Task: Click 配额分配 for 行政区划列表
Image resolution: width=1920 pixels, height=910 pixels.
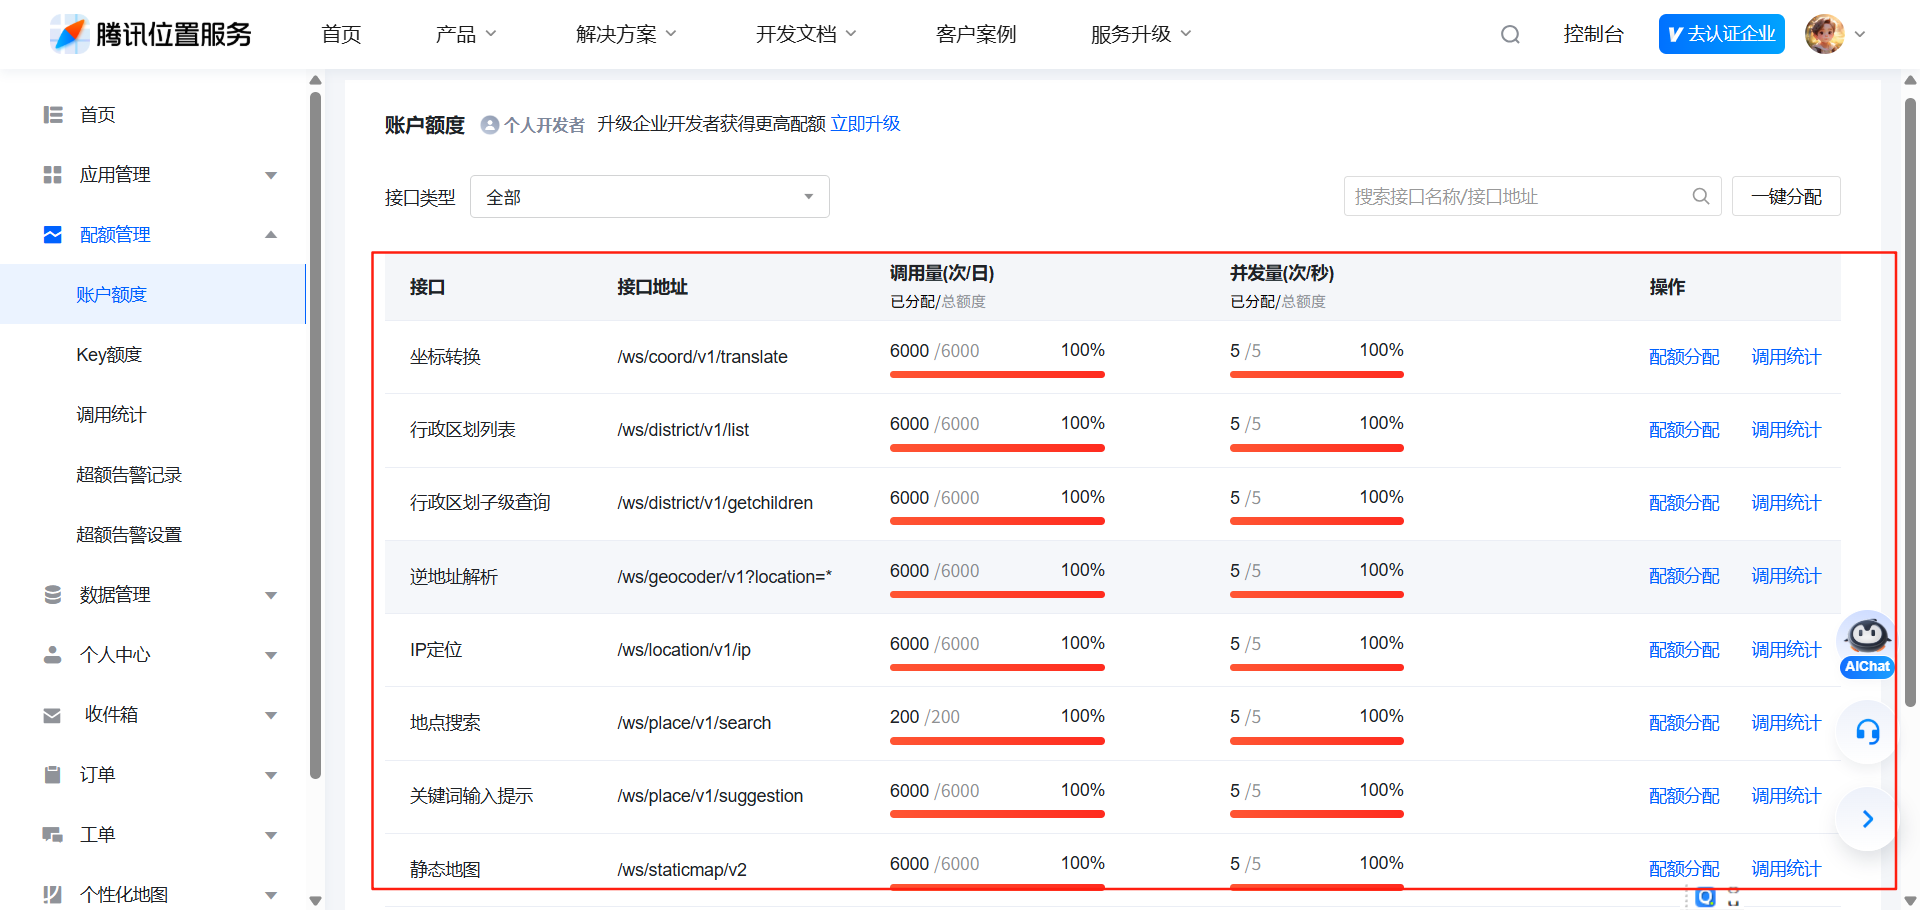Action: tap(1684, 430)
